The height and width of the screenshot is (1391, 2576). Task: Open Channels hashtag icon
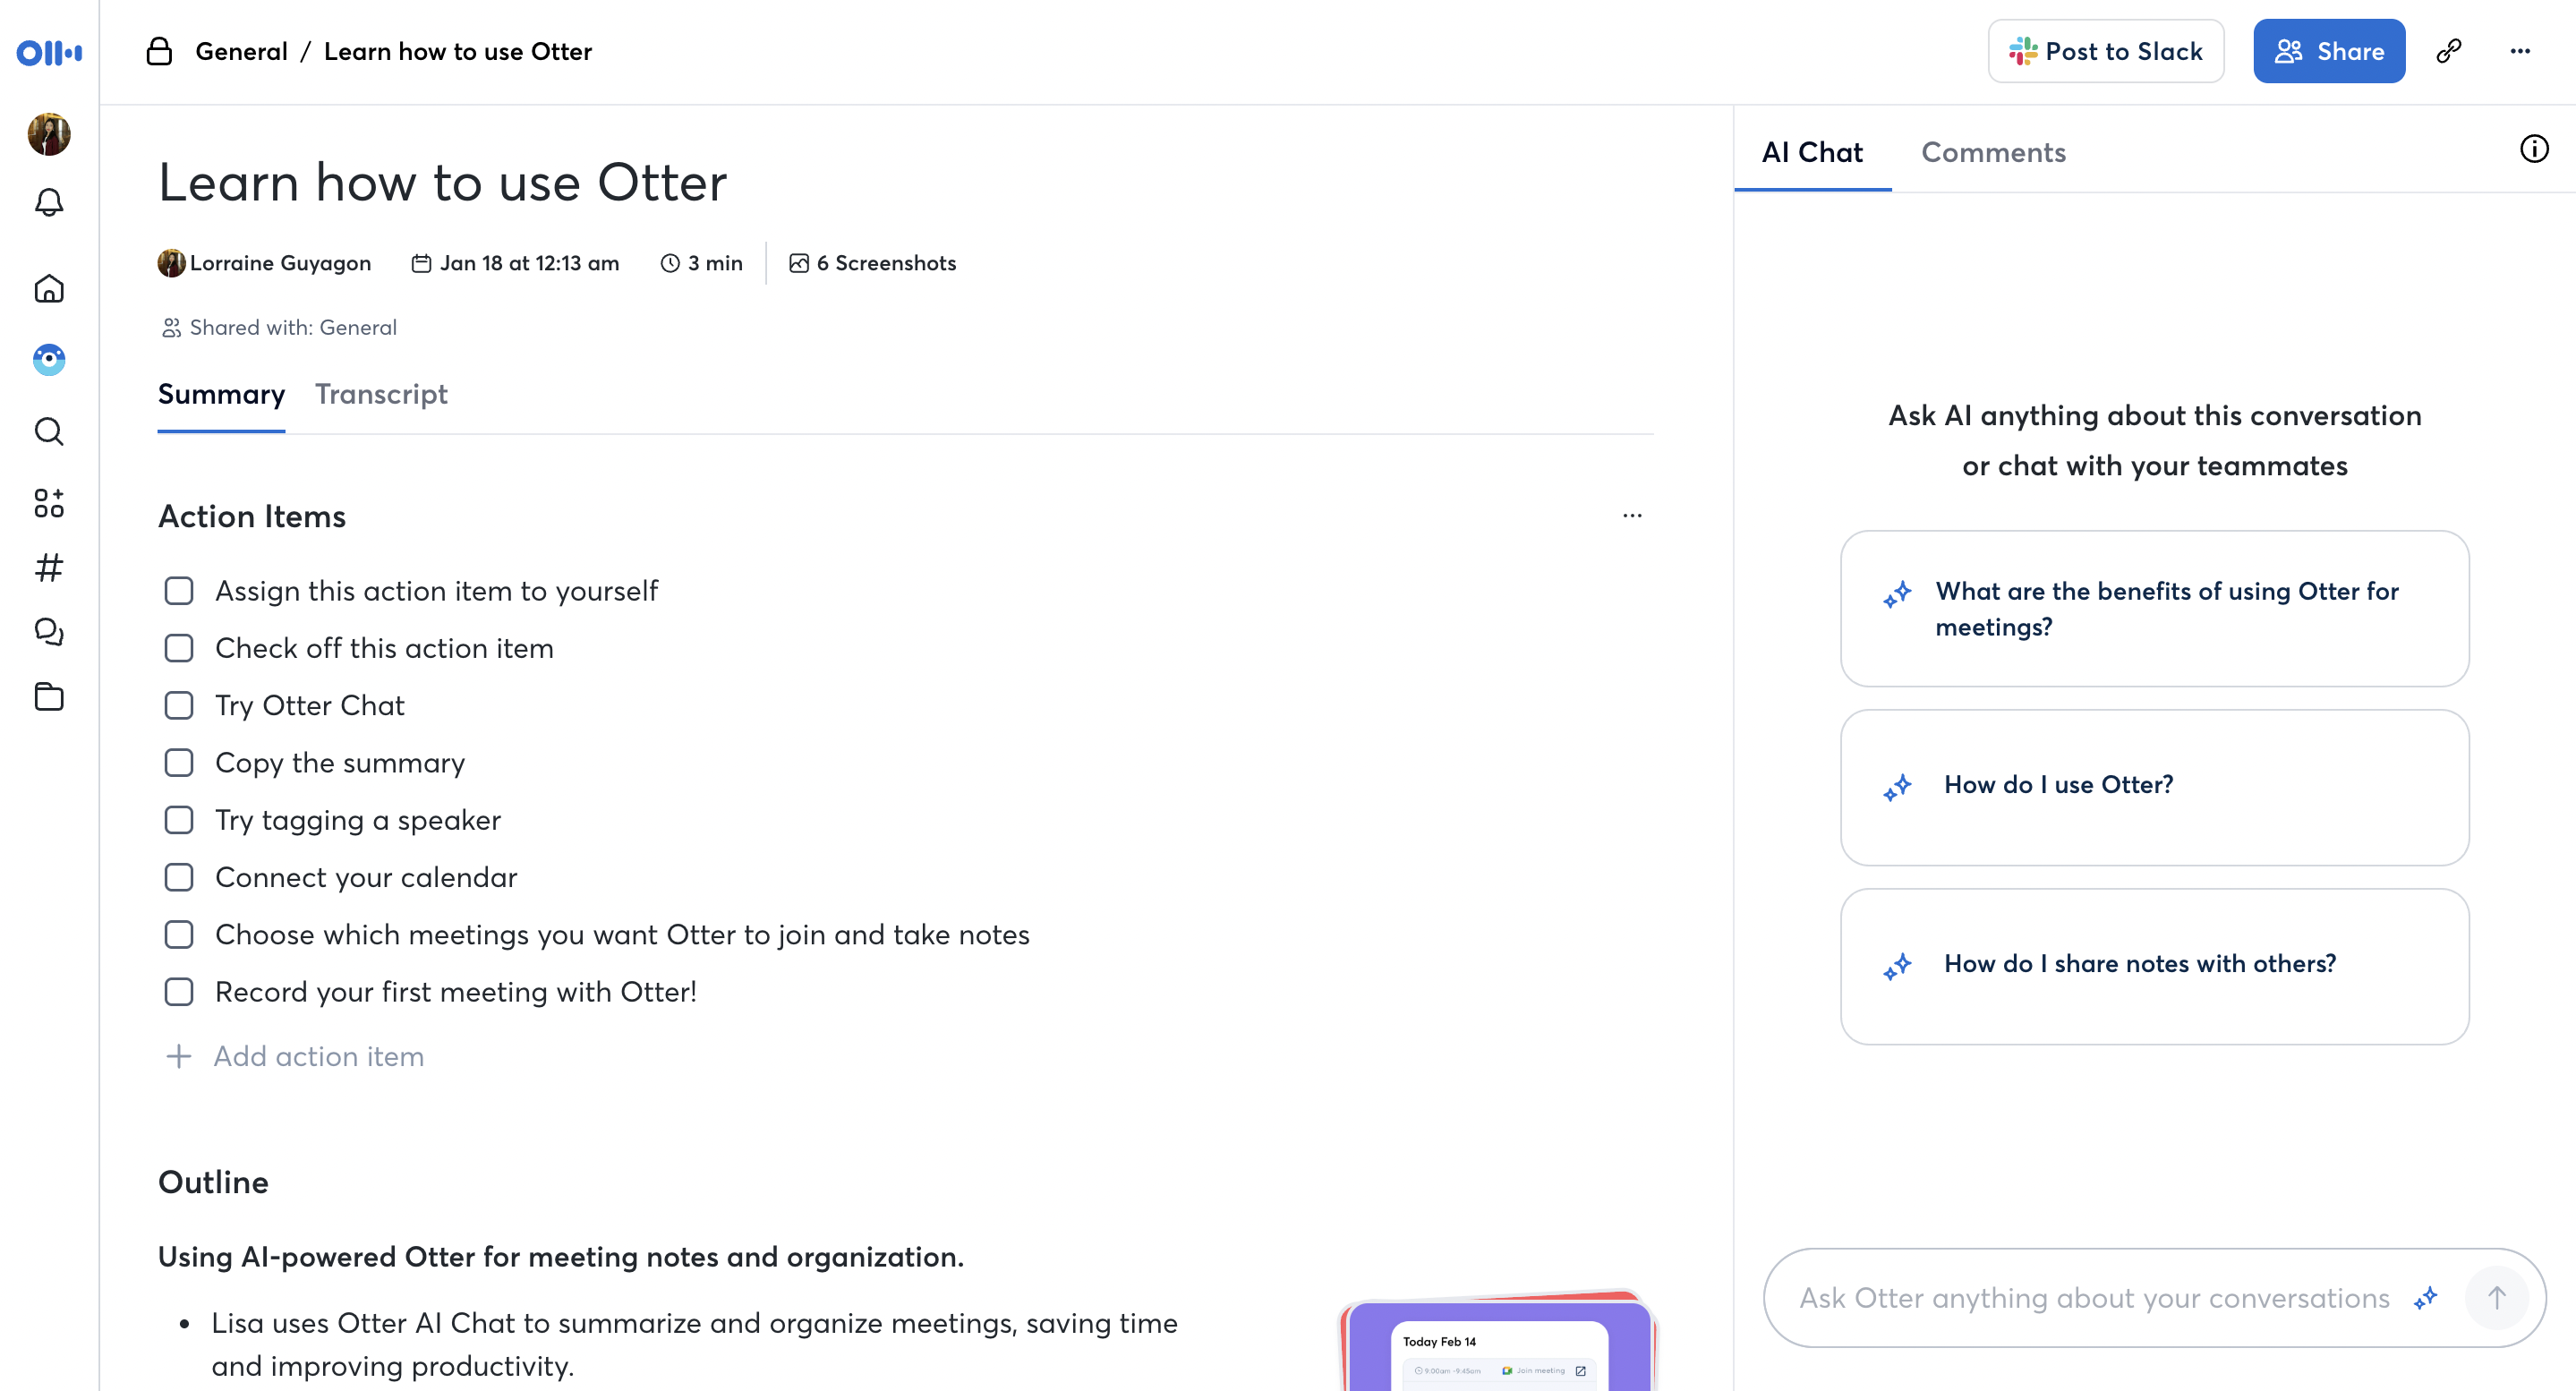[x=49, y=567]
